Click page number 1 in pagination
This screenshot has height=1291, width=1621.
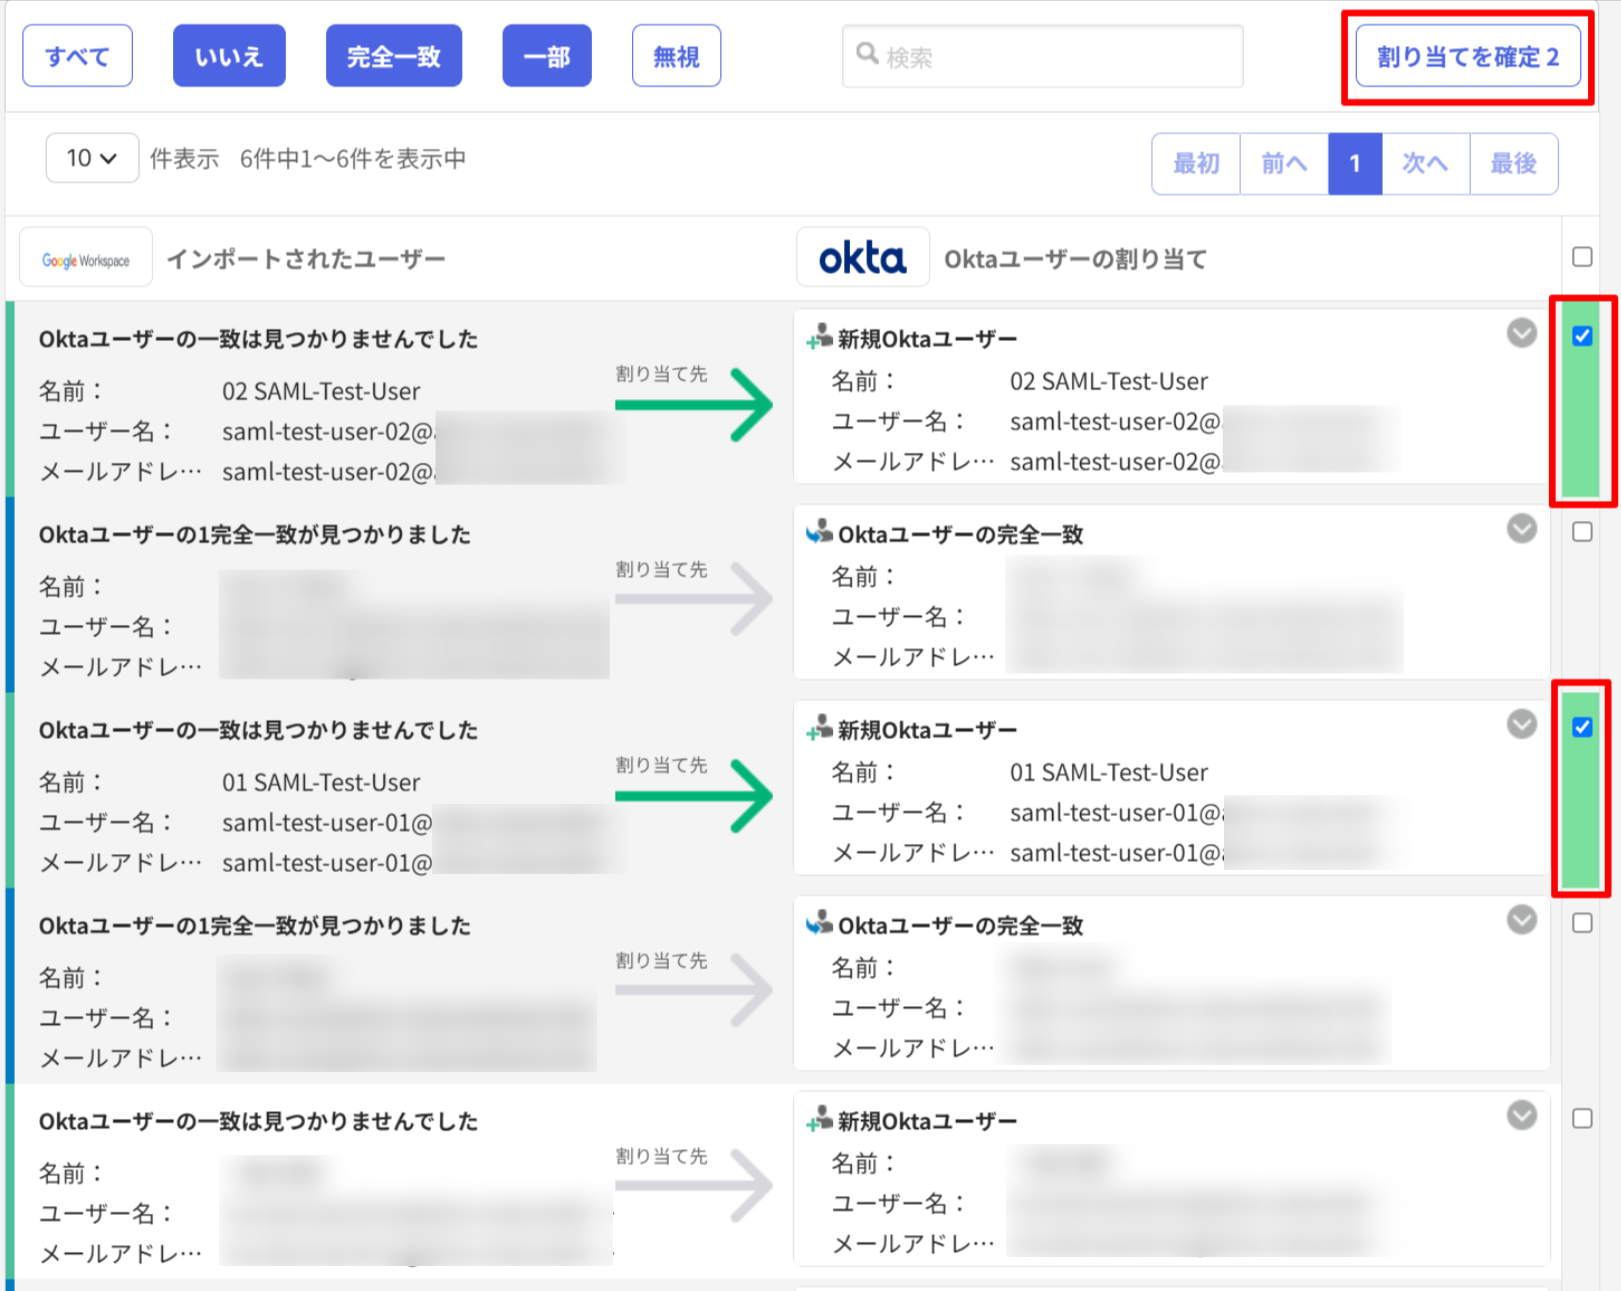[x=1354, y=163]
